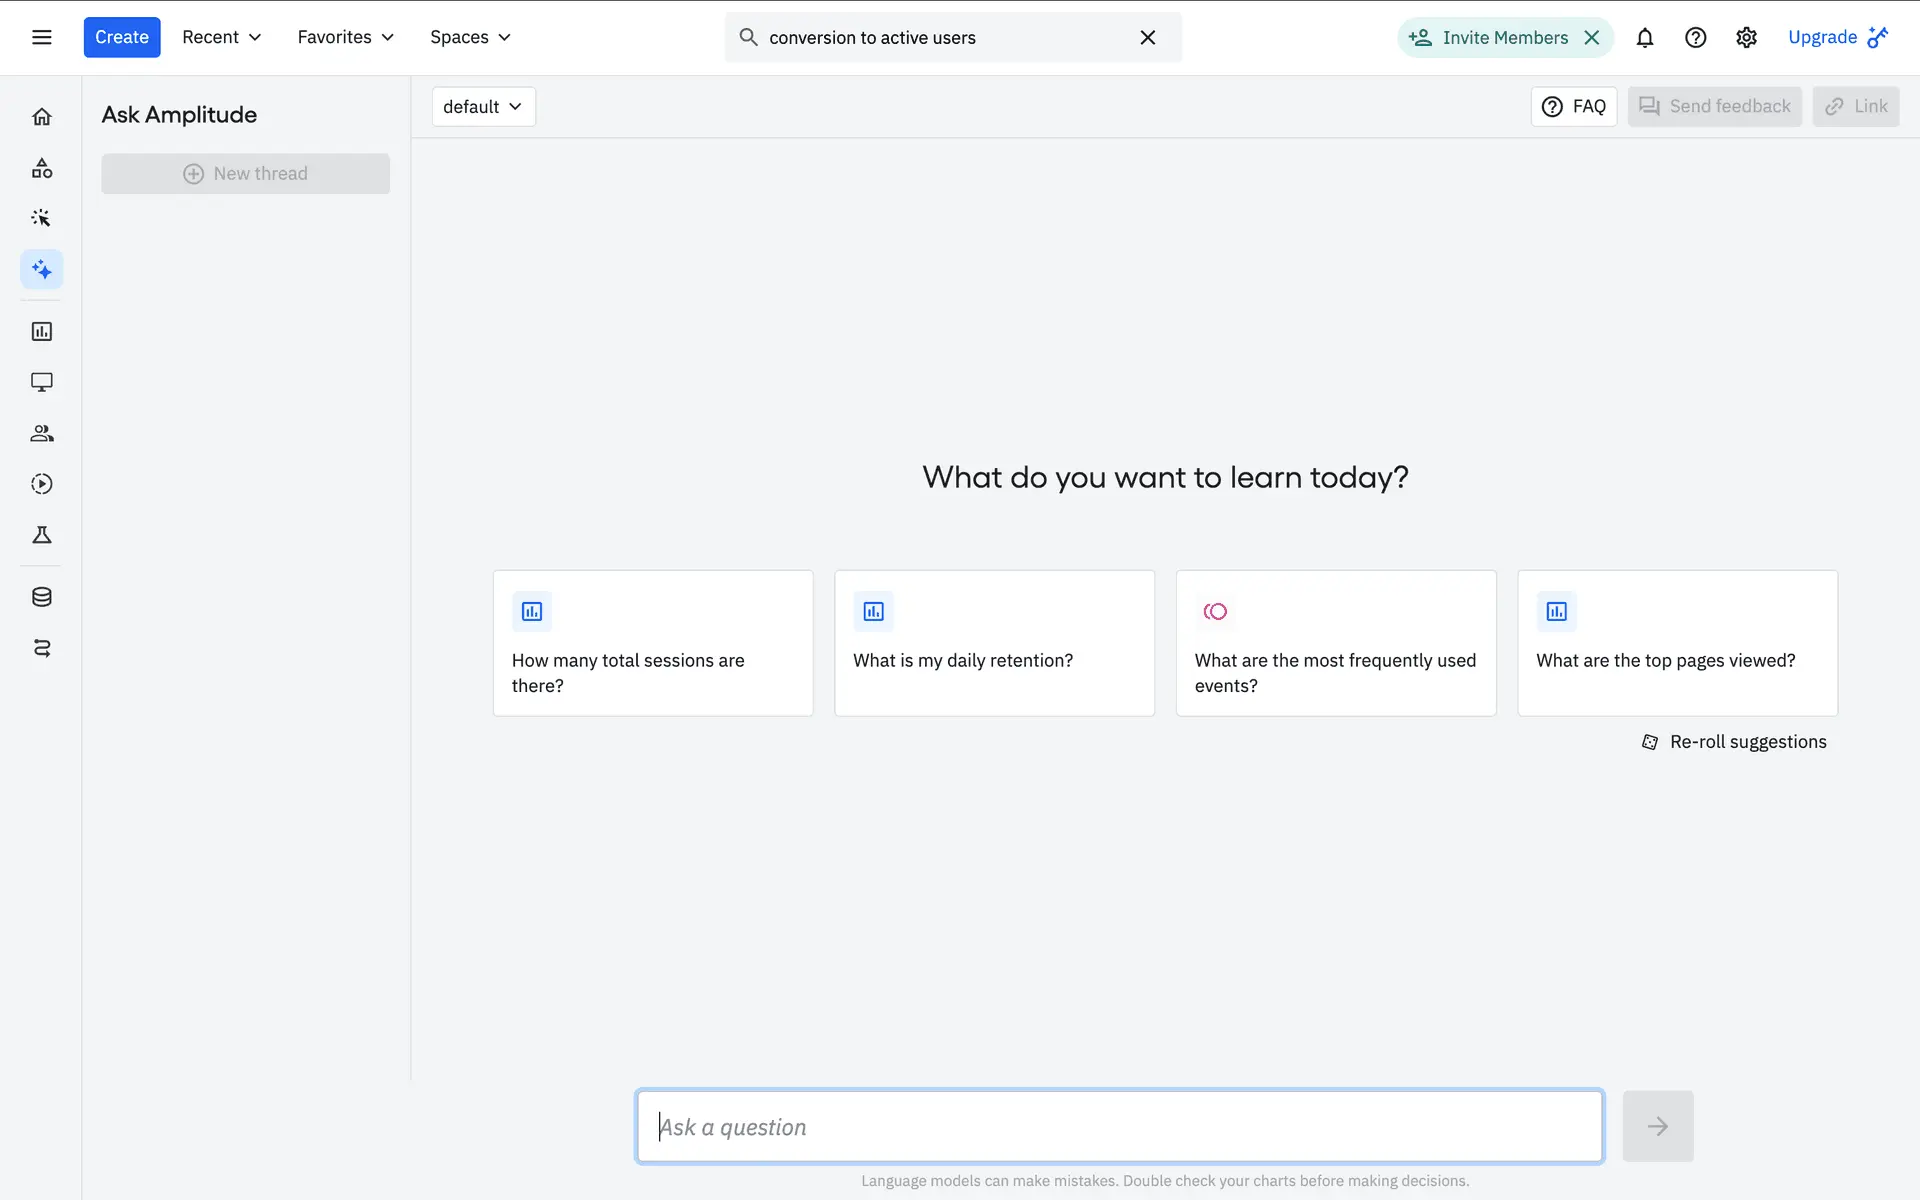Open the settings gear icon
The height and width of the screenshot is (1200, 1920).
tap(1746, 37)
